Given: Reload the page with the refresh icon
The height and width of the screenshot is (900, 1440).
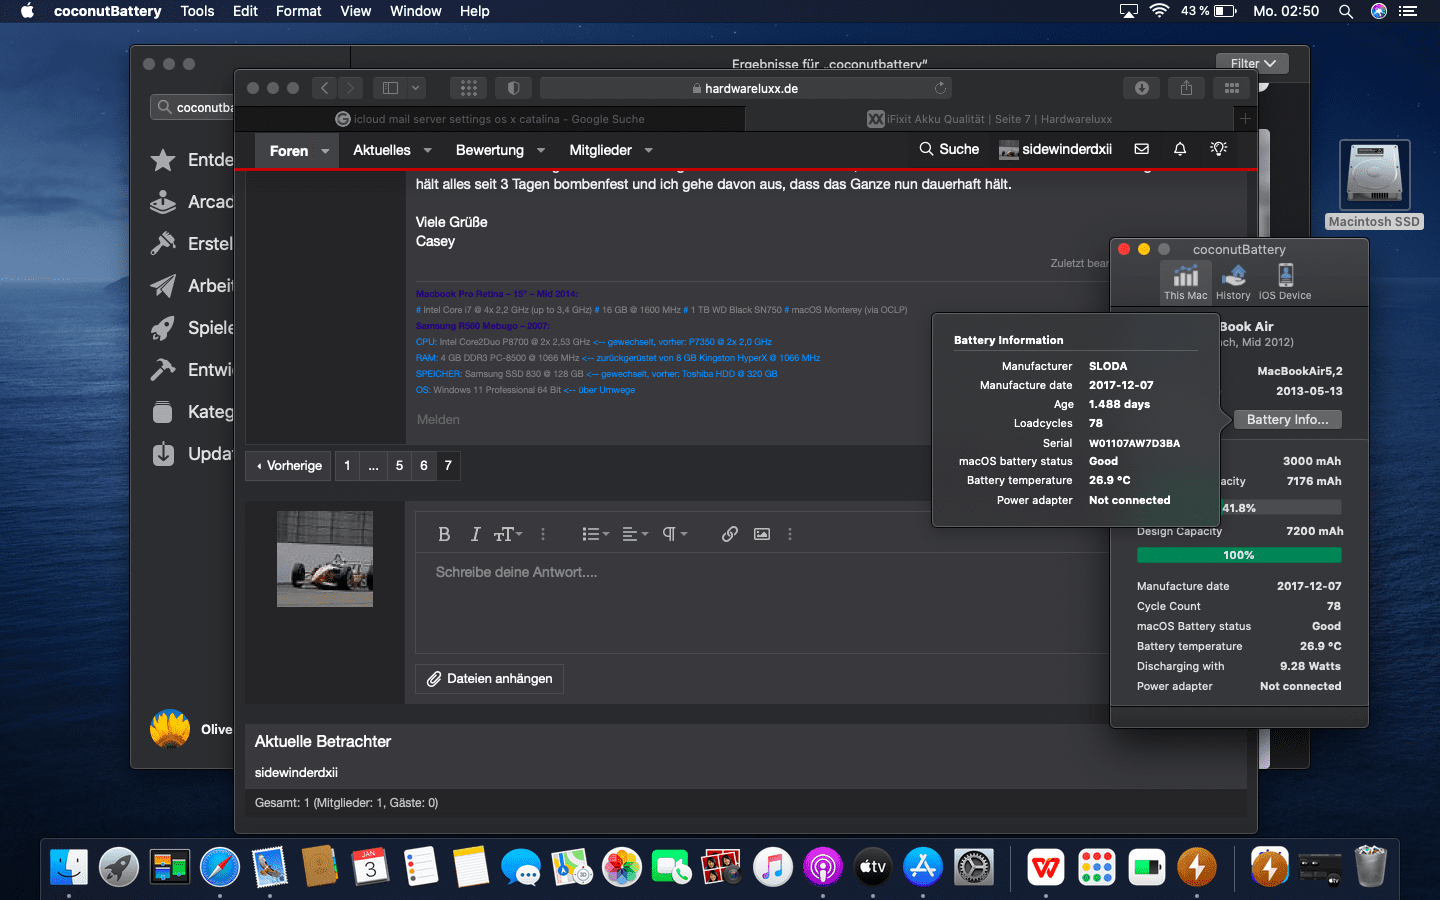Looking at the screenshot, I should 940,88.
